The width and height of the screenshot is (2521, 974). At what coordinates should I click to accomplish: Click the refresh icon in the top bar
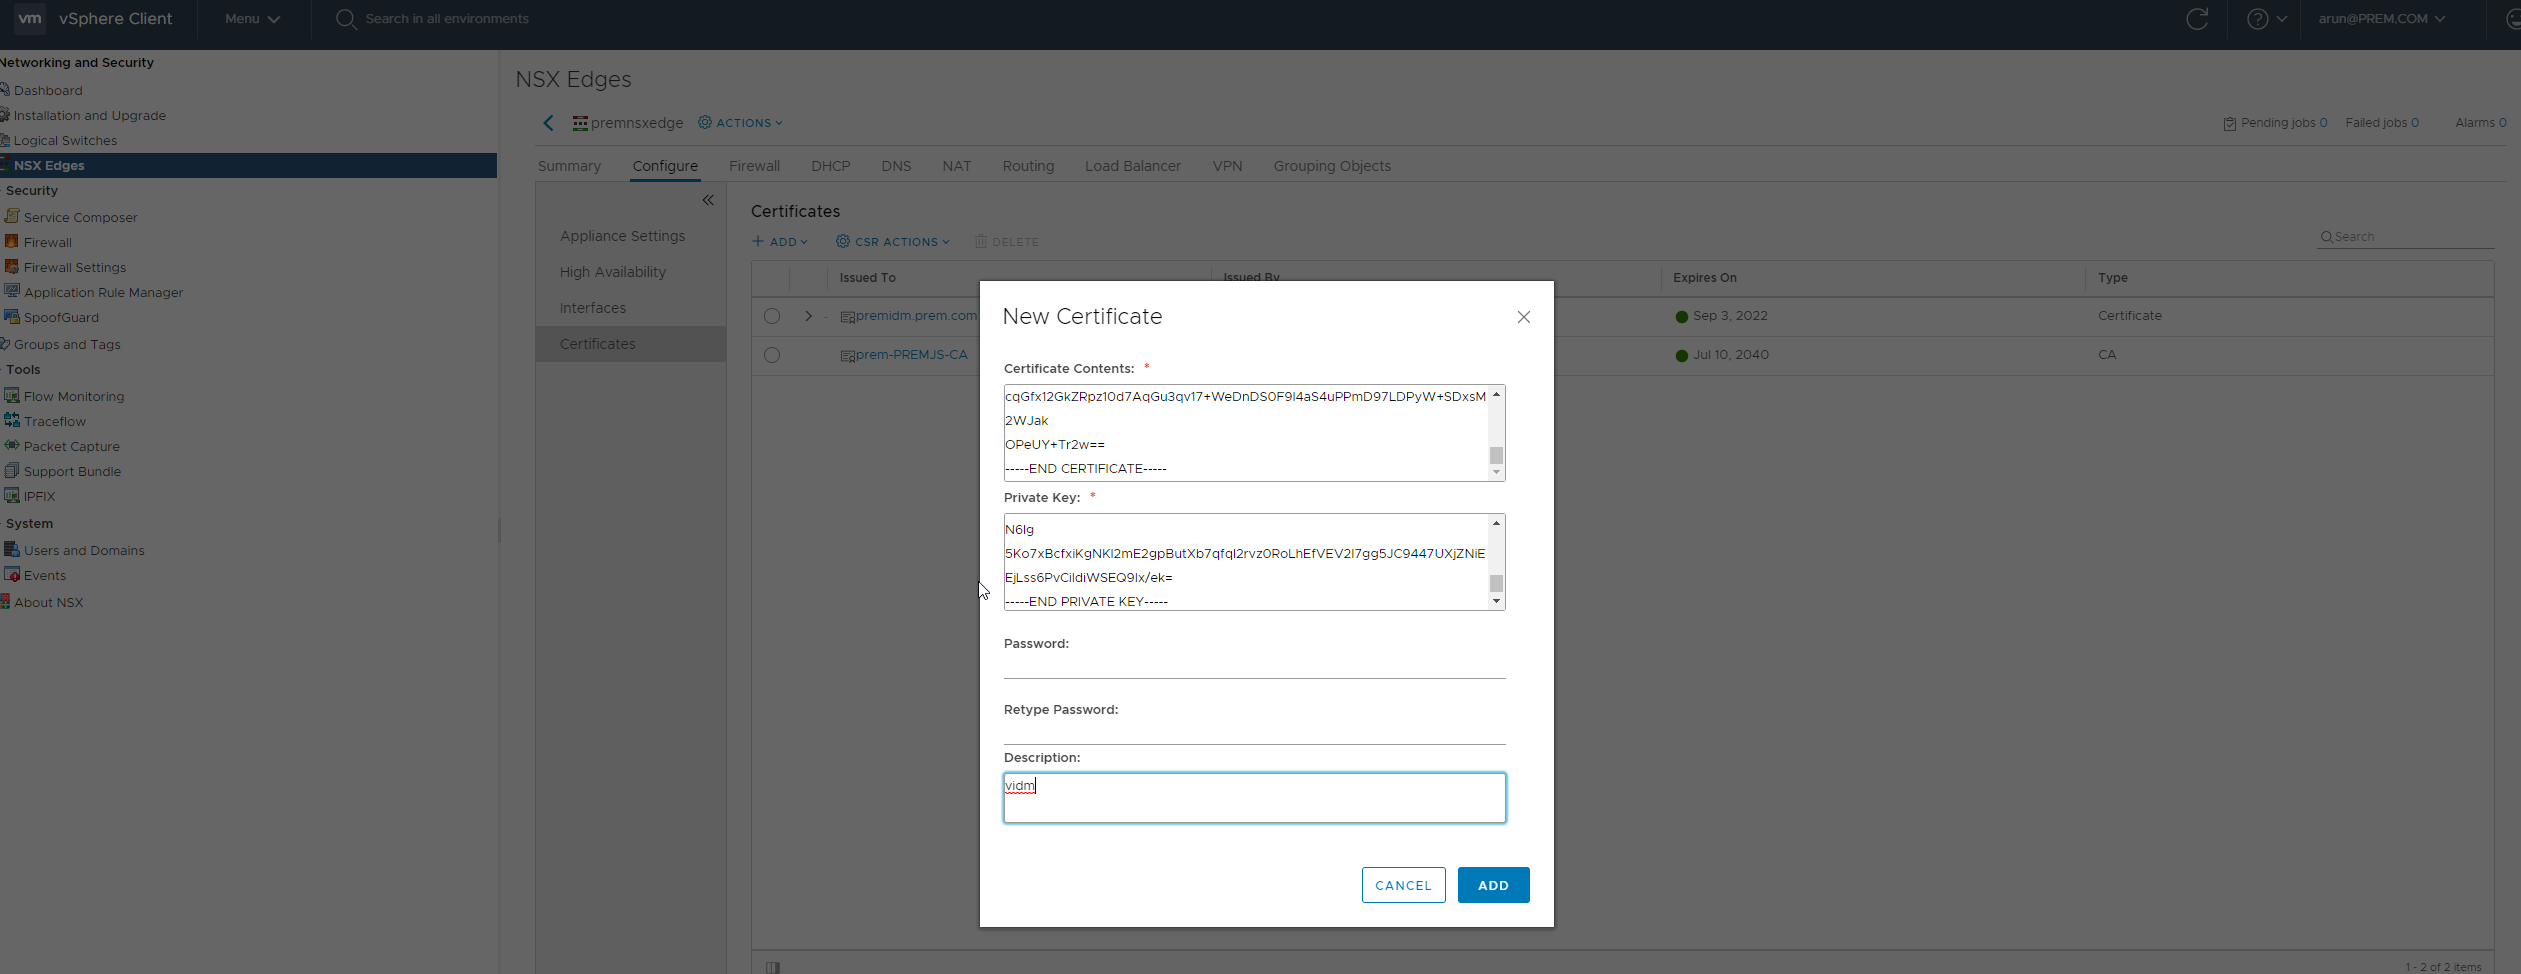click(2197, 19)
